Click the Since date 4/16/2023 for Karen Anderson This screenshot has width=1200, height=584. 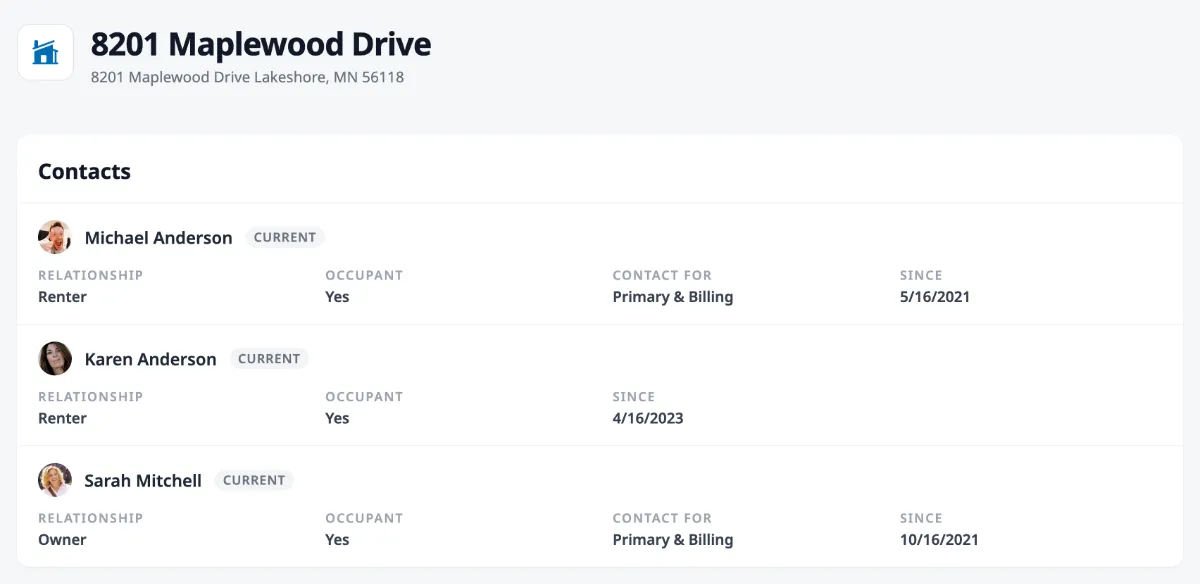(x=648, y=418)
